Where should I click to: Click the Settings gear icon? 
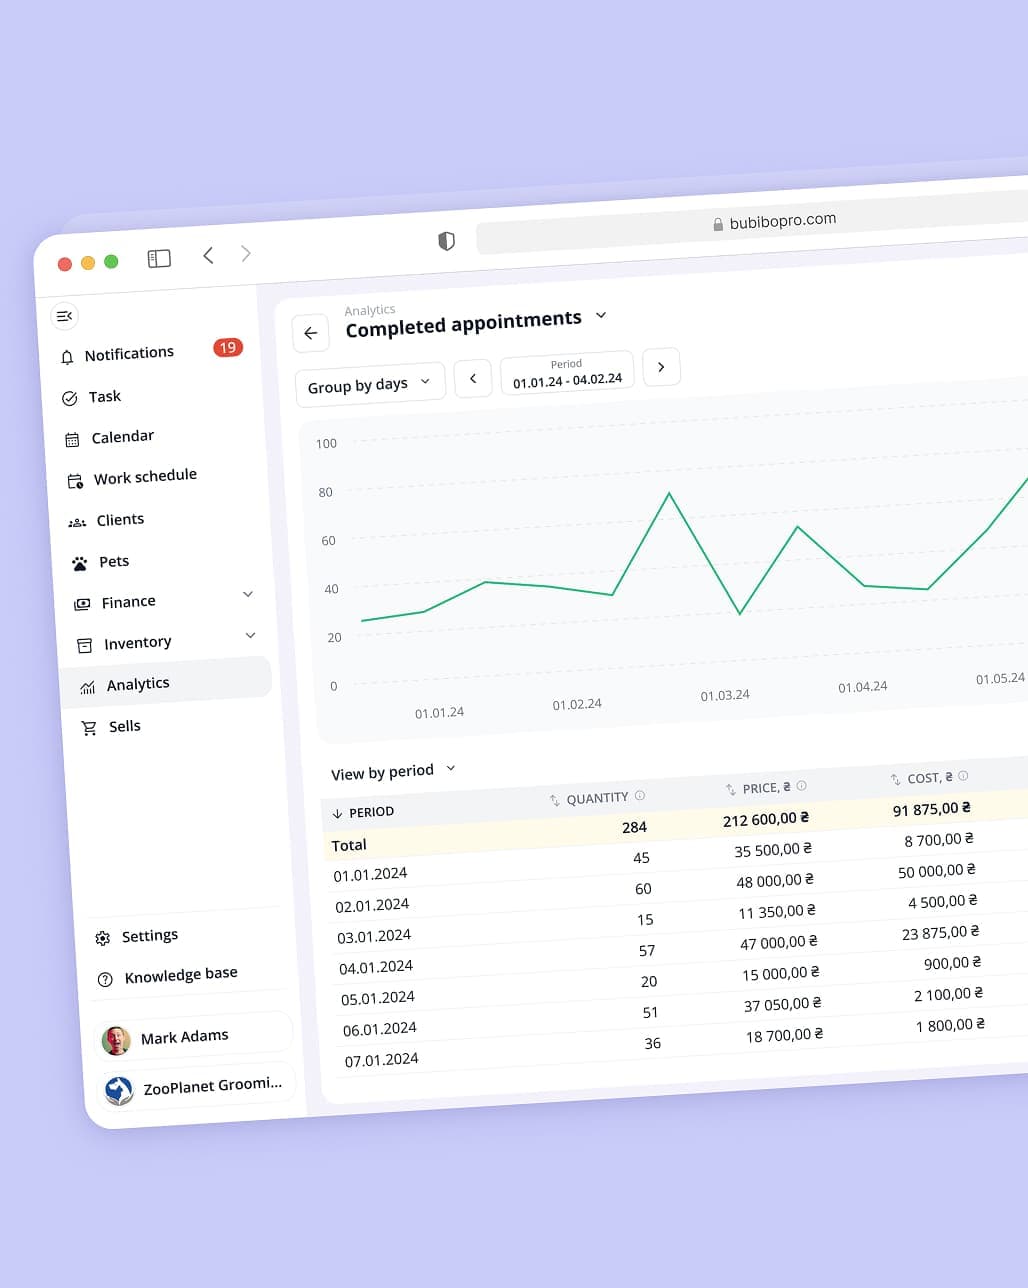[102, 938]
